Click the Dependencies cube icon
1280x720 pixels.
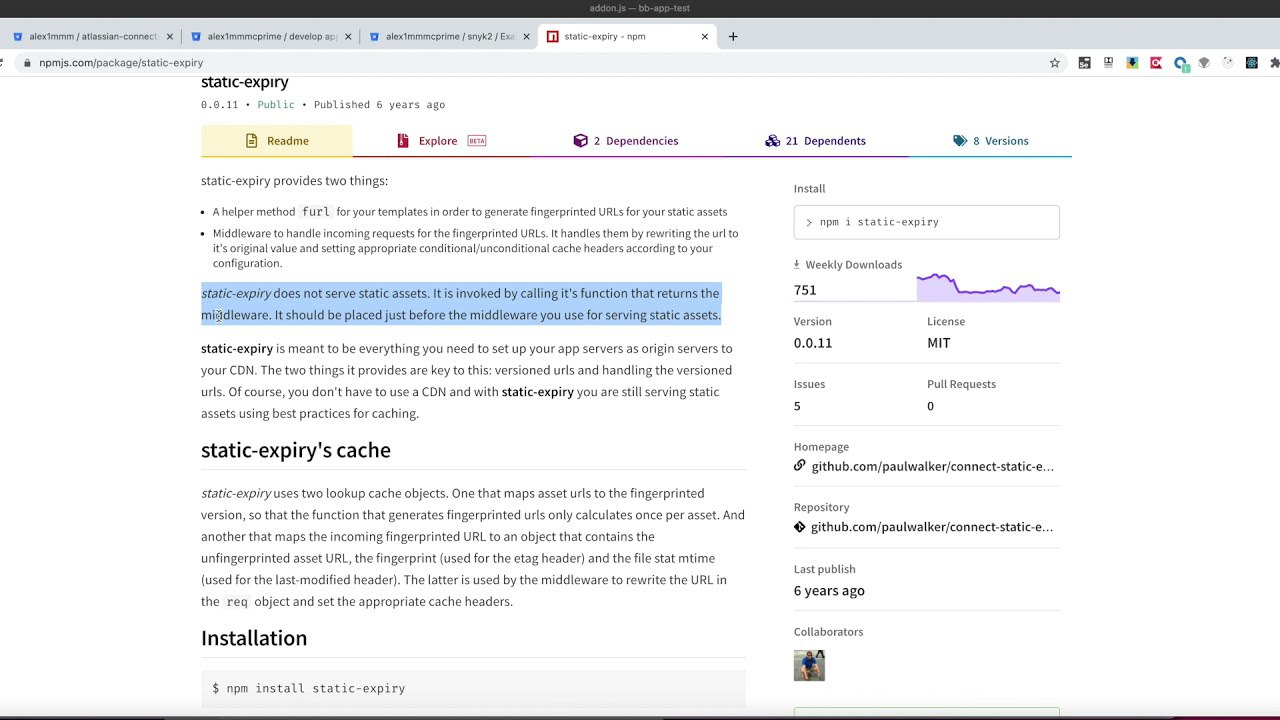click(580, 141)
